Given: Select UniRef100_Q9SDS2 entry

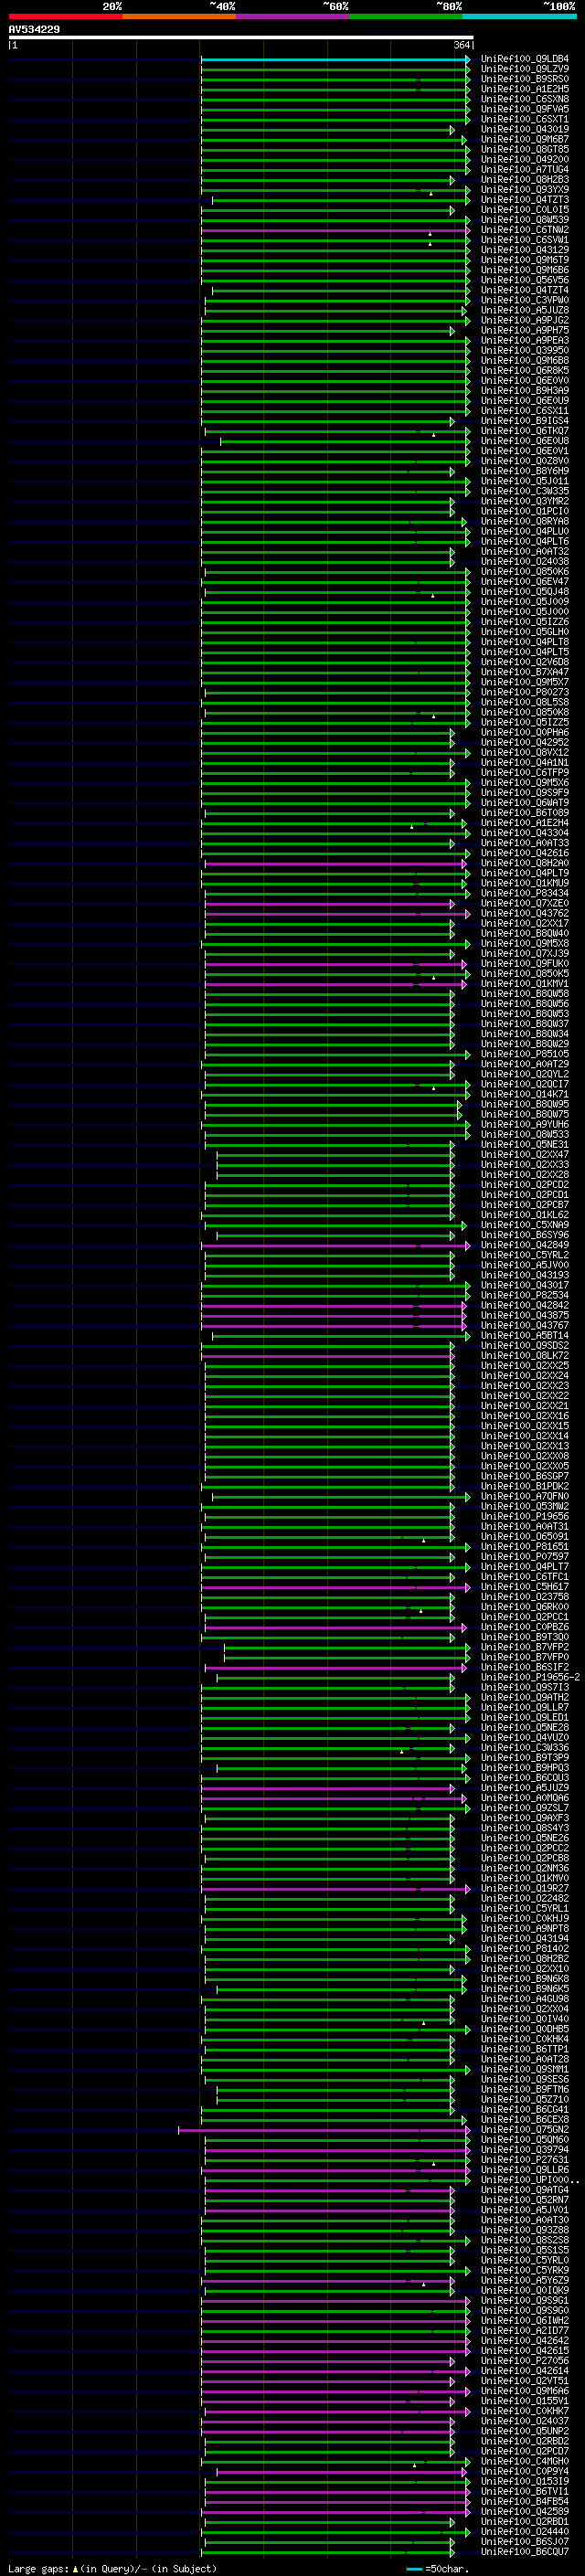Looking at the screenshot, I should 524,1346.
